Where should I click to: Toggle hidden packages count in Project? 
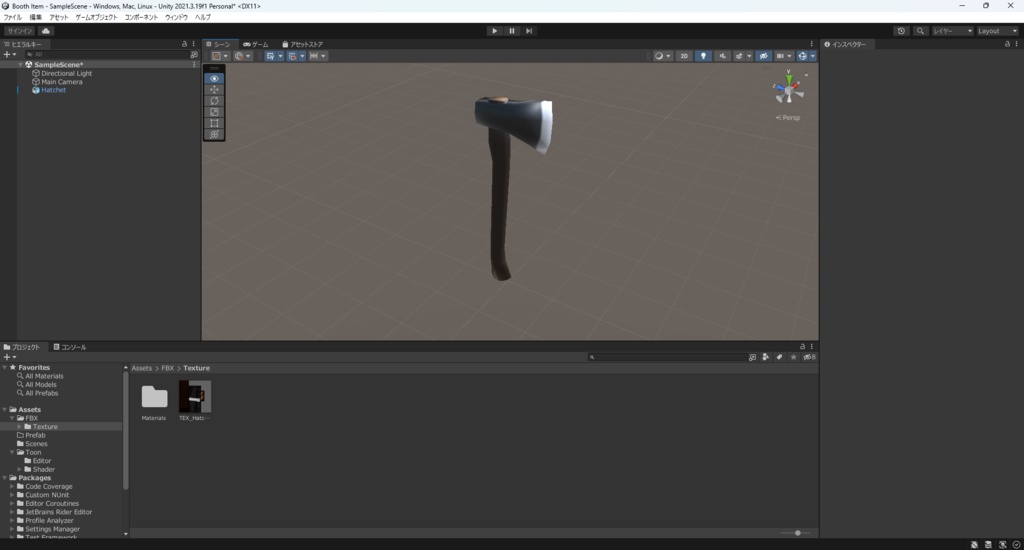pyautogui.click(x=810, y=357)
